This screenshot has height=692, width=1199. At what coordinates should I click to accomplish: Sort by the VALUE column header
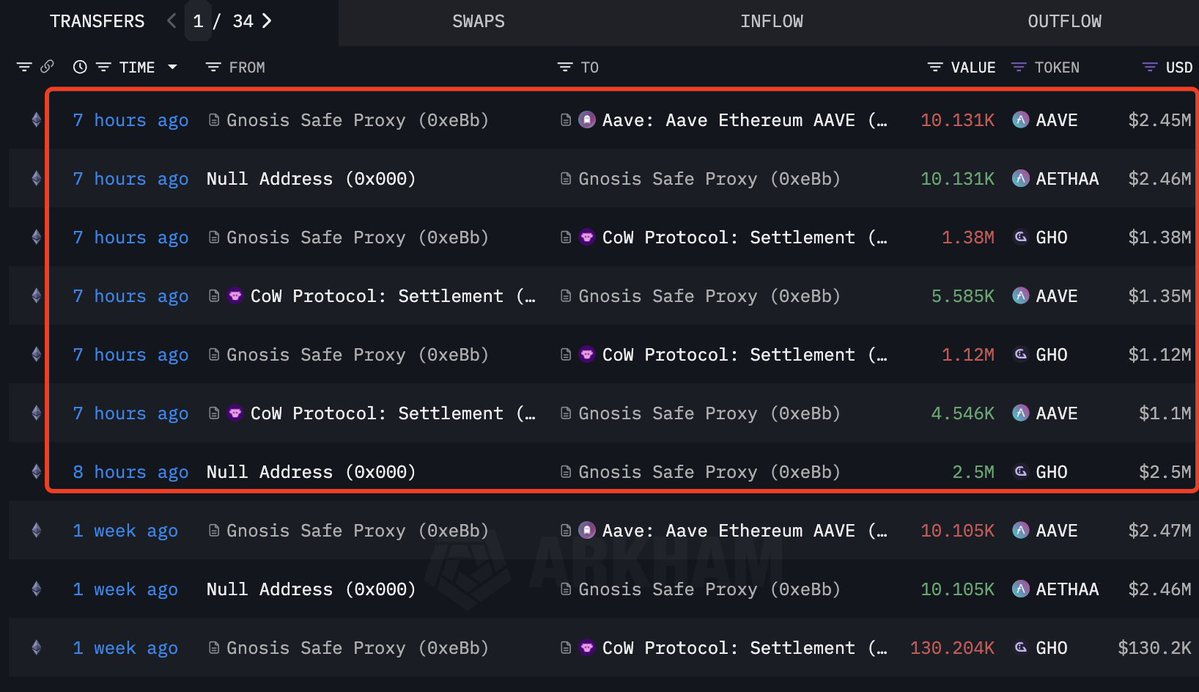point(973,67)
